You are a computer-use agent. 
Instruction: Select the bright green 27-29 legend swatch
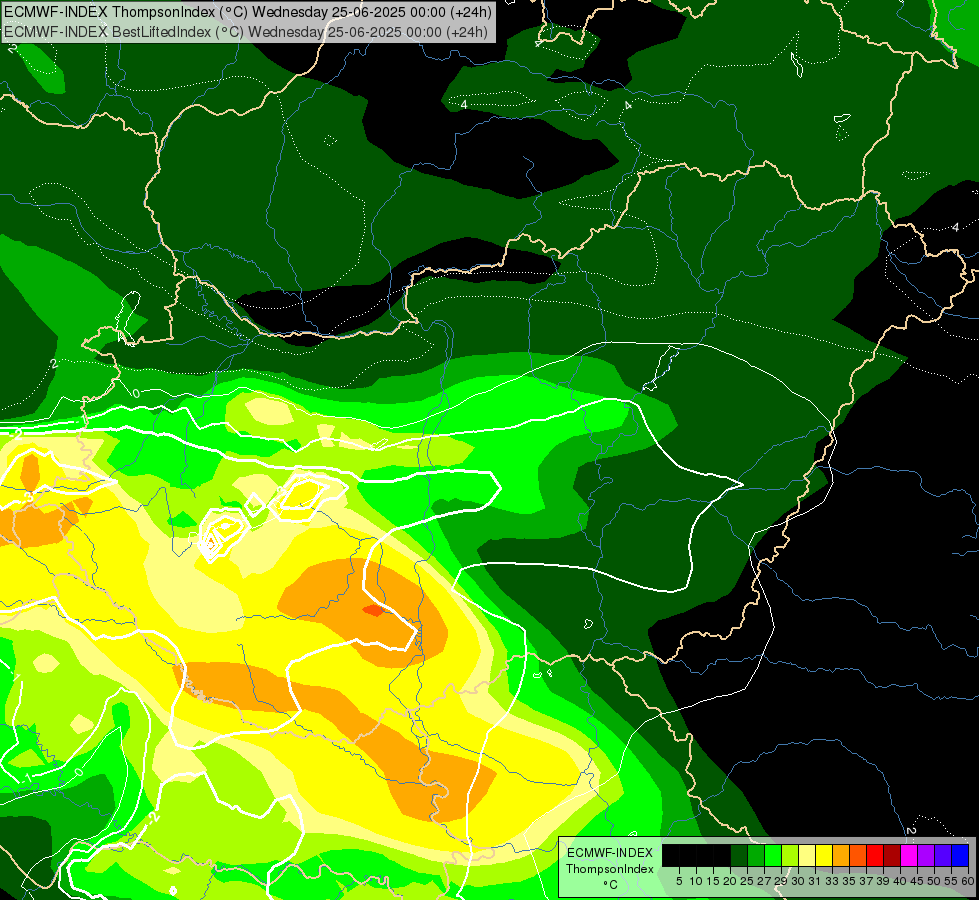[x=773, y=855]
